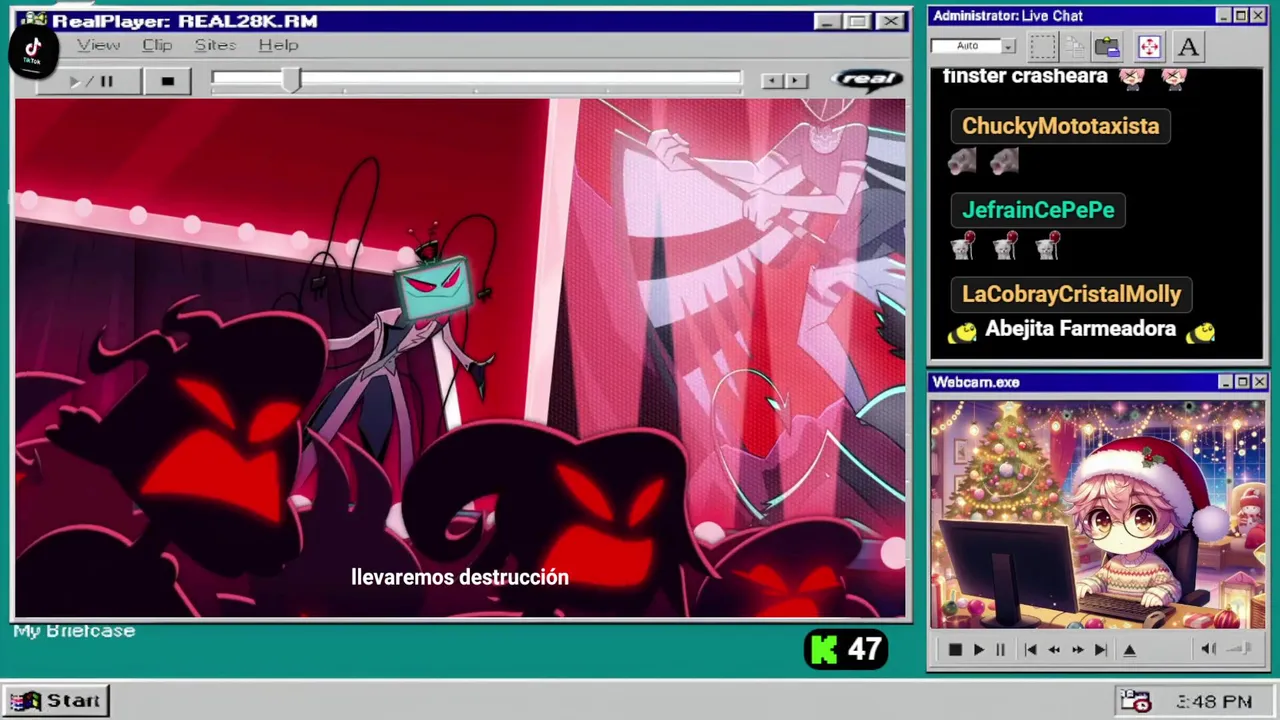Click Webcam.exe's skip to next track button
Image resolution: width=1280 pixels, height=720 pixels.
[1100, 650]
